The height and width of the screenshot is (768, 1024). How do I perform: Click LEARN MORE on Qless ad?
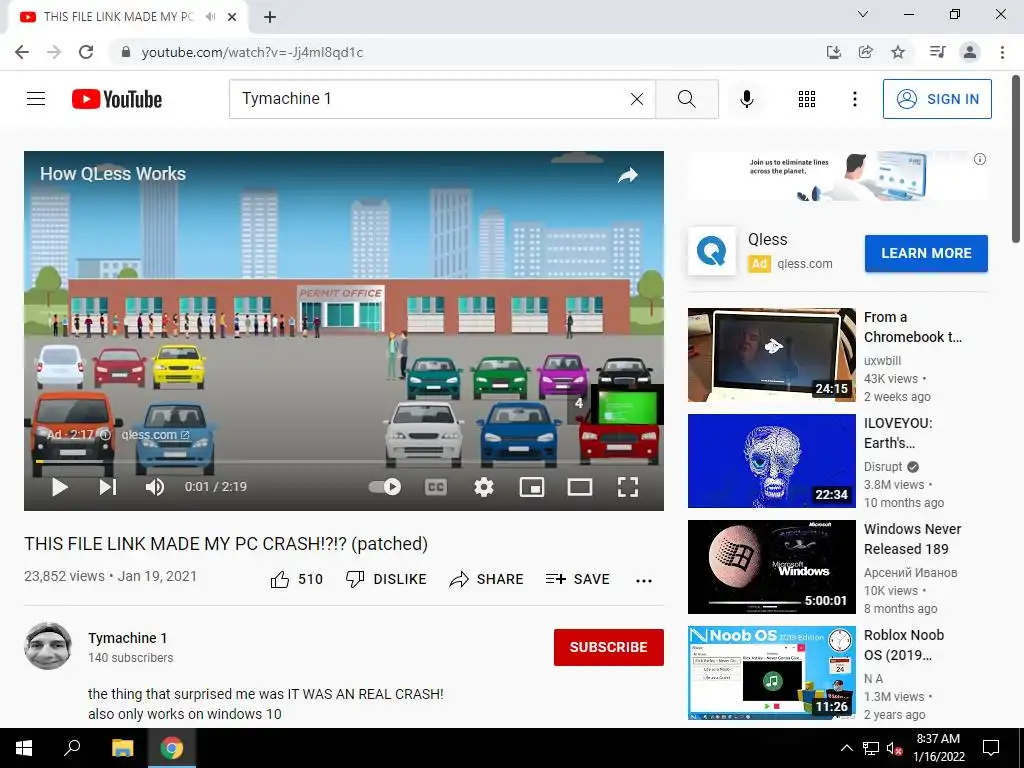pos(926,253)
